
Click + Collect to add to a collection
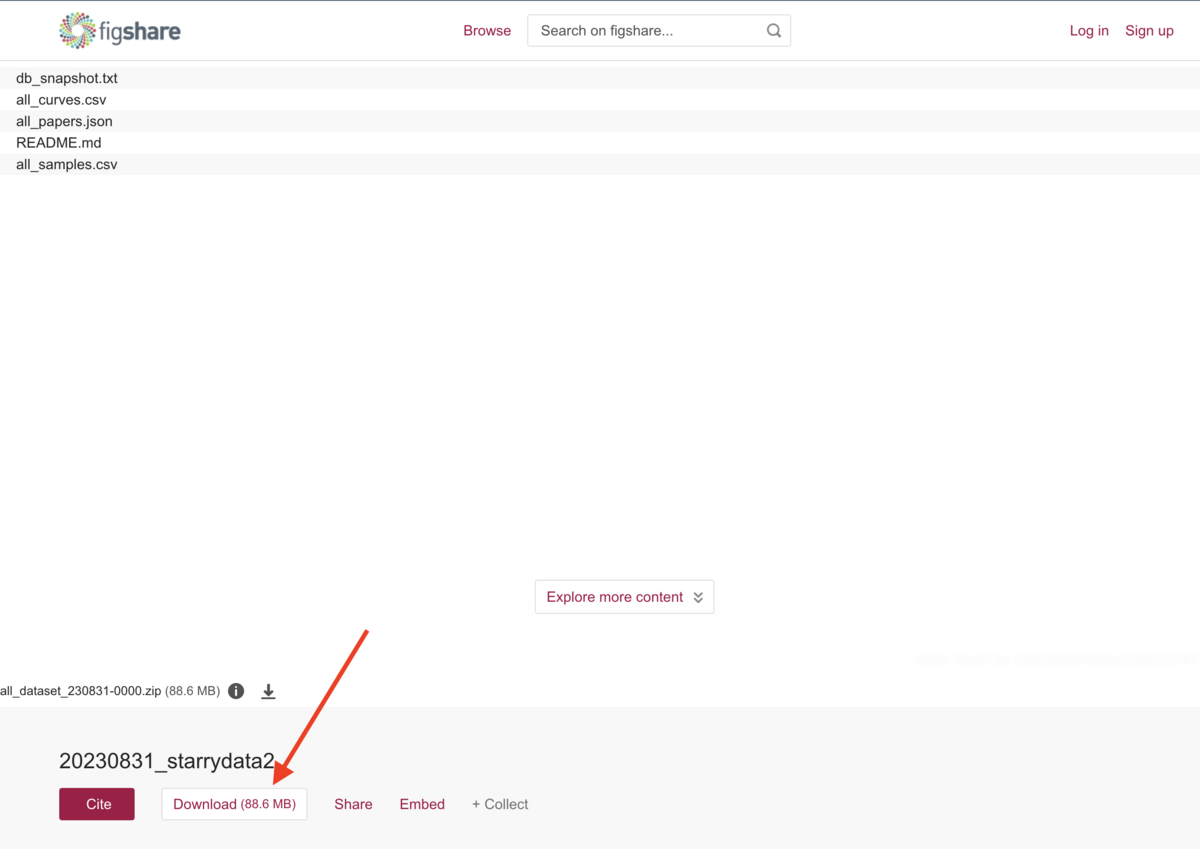(500, 804)
